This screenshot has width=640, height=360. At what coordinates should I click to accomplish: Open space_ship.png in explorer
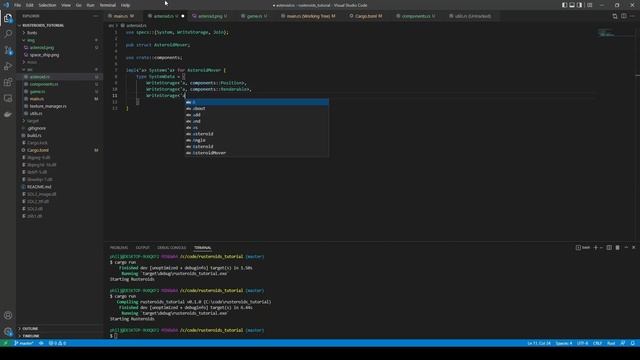44,55
